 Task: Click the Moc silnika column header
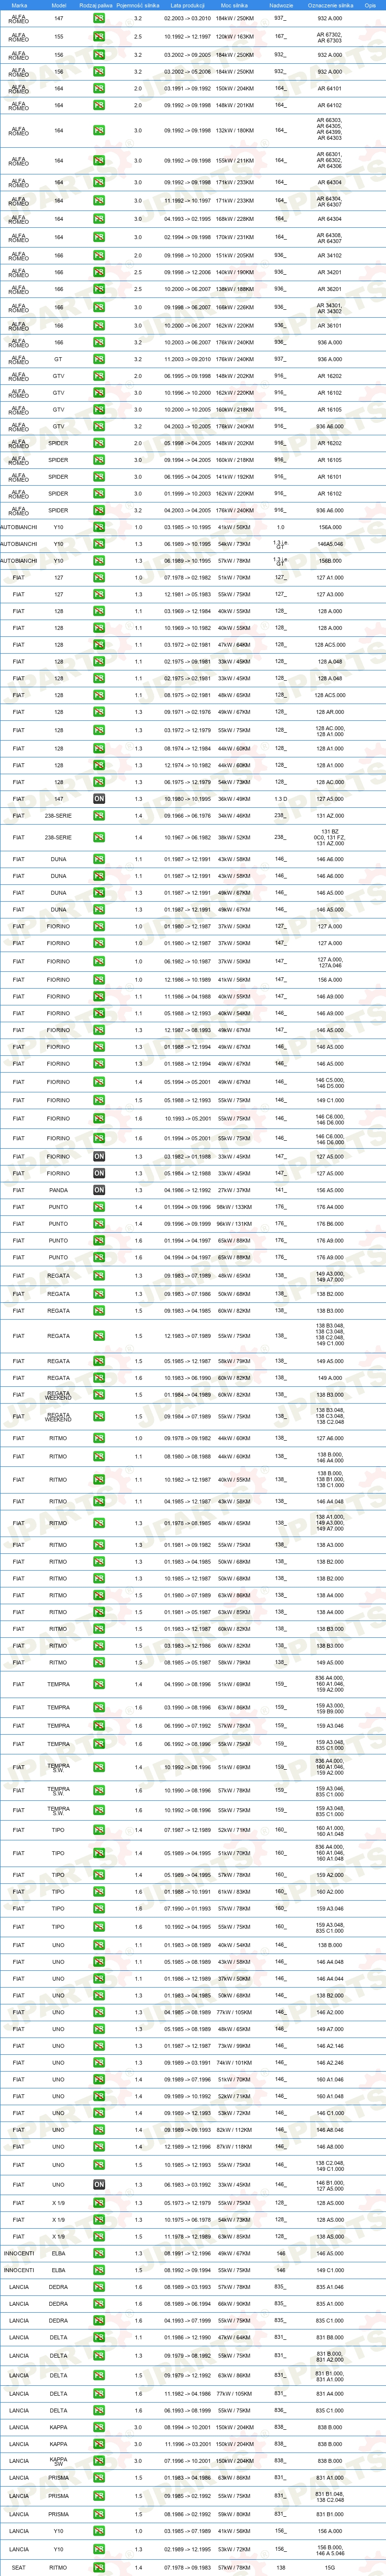[x=234, y=5]
